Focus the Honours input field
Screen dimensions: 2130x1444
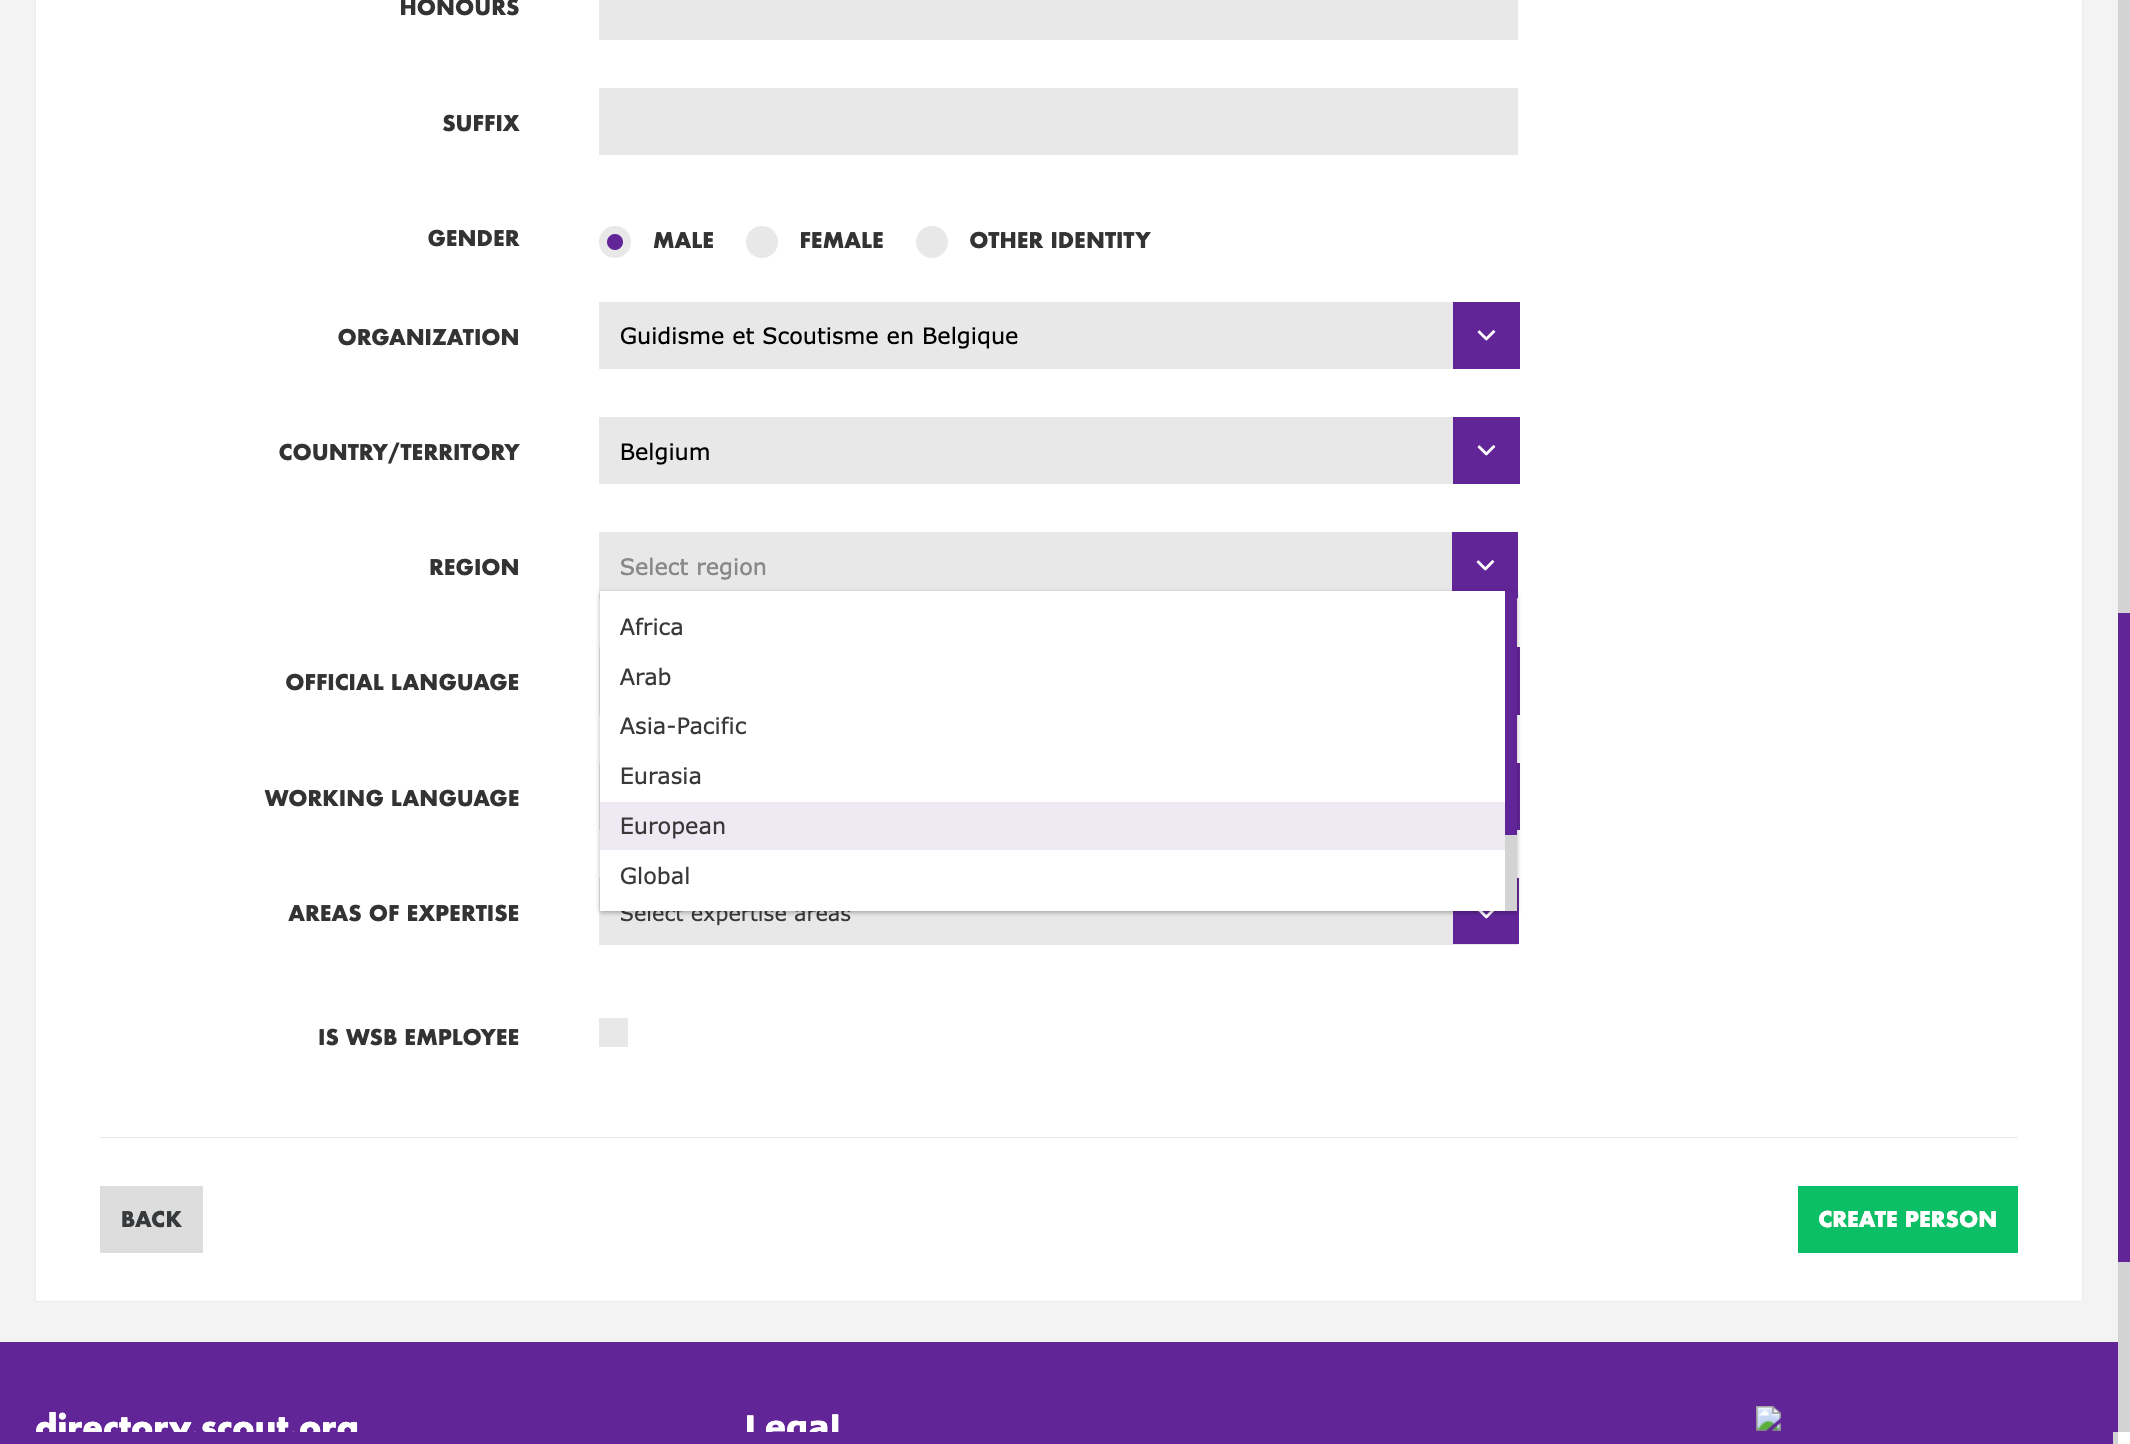(1058, 19)
